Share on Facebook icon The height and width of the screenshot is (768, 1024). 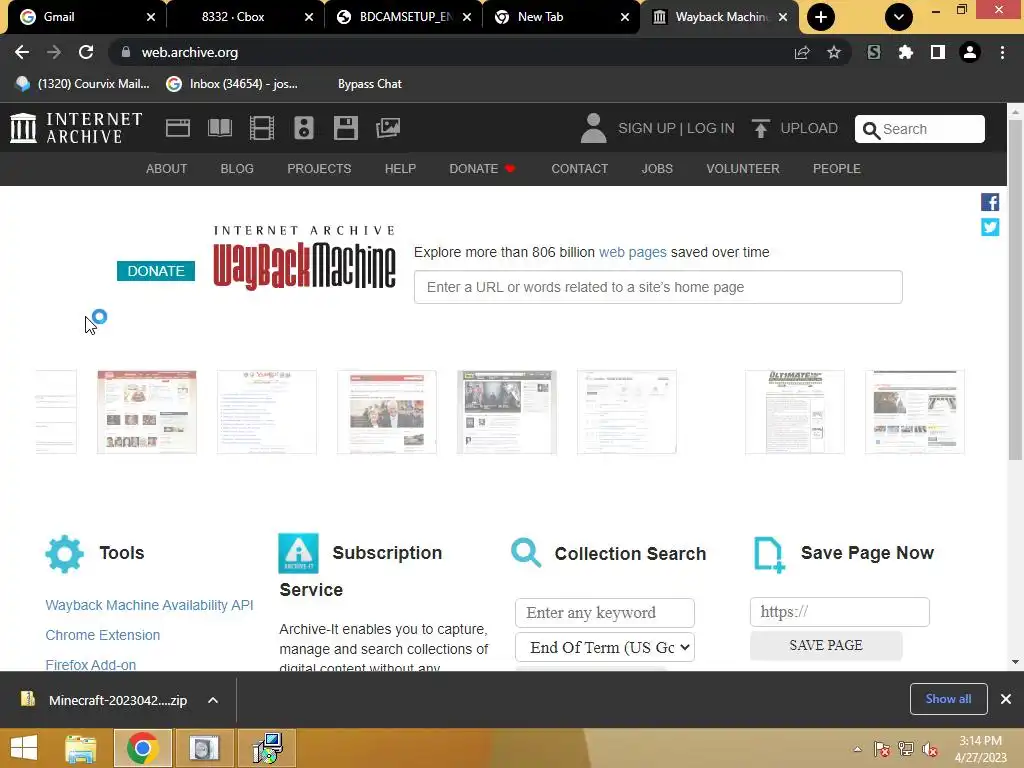tap(990, 202)
